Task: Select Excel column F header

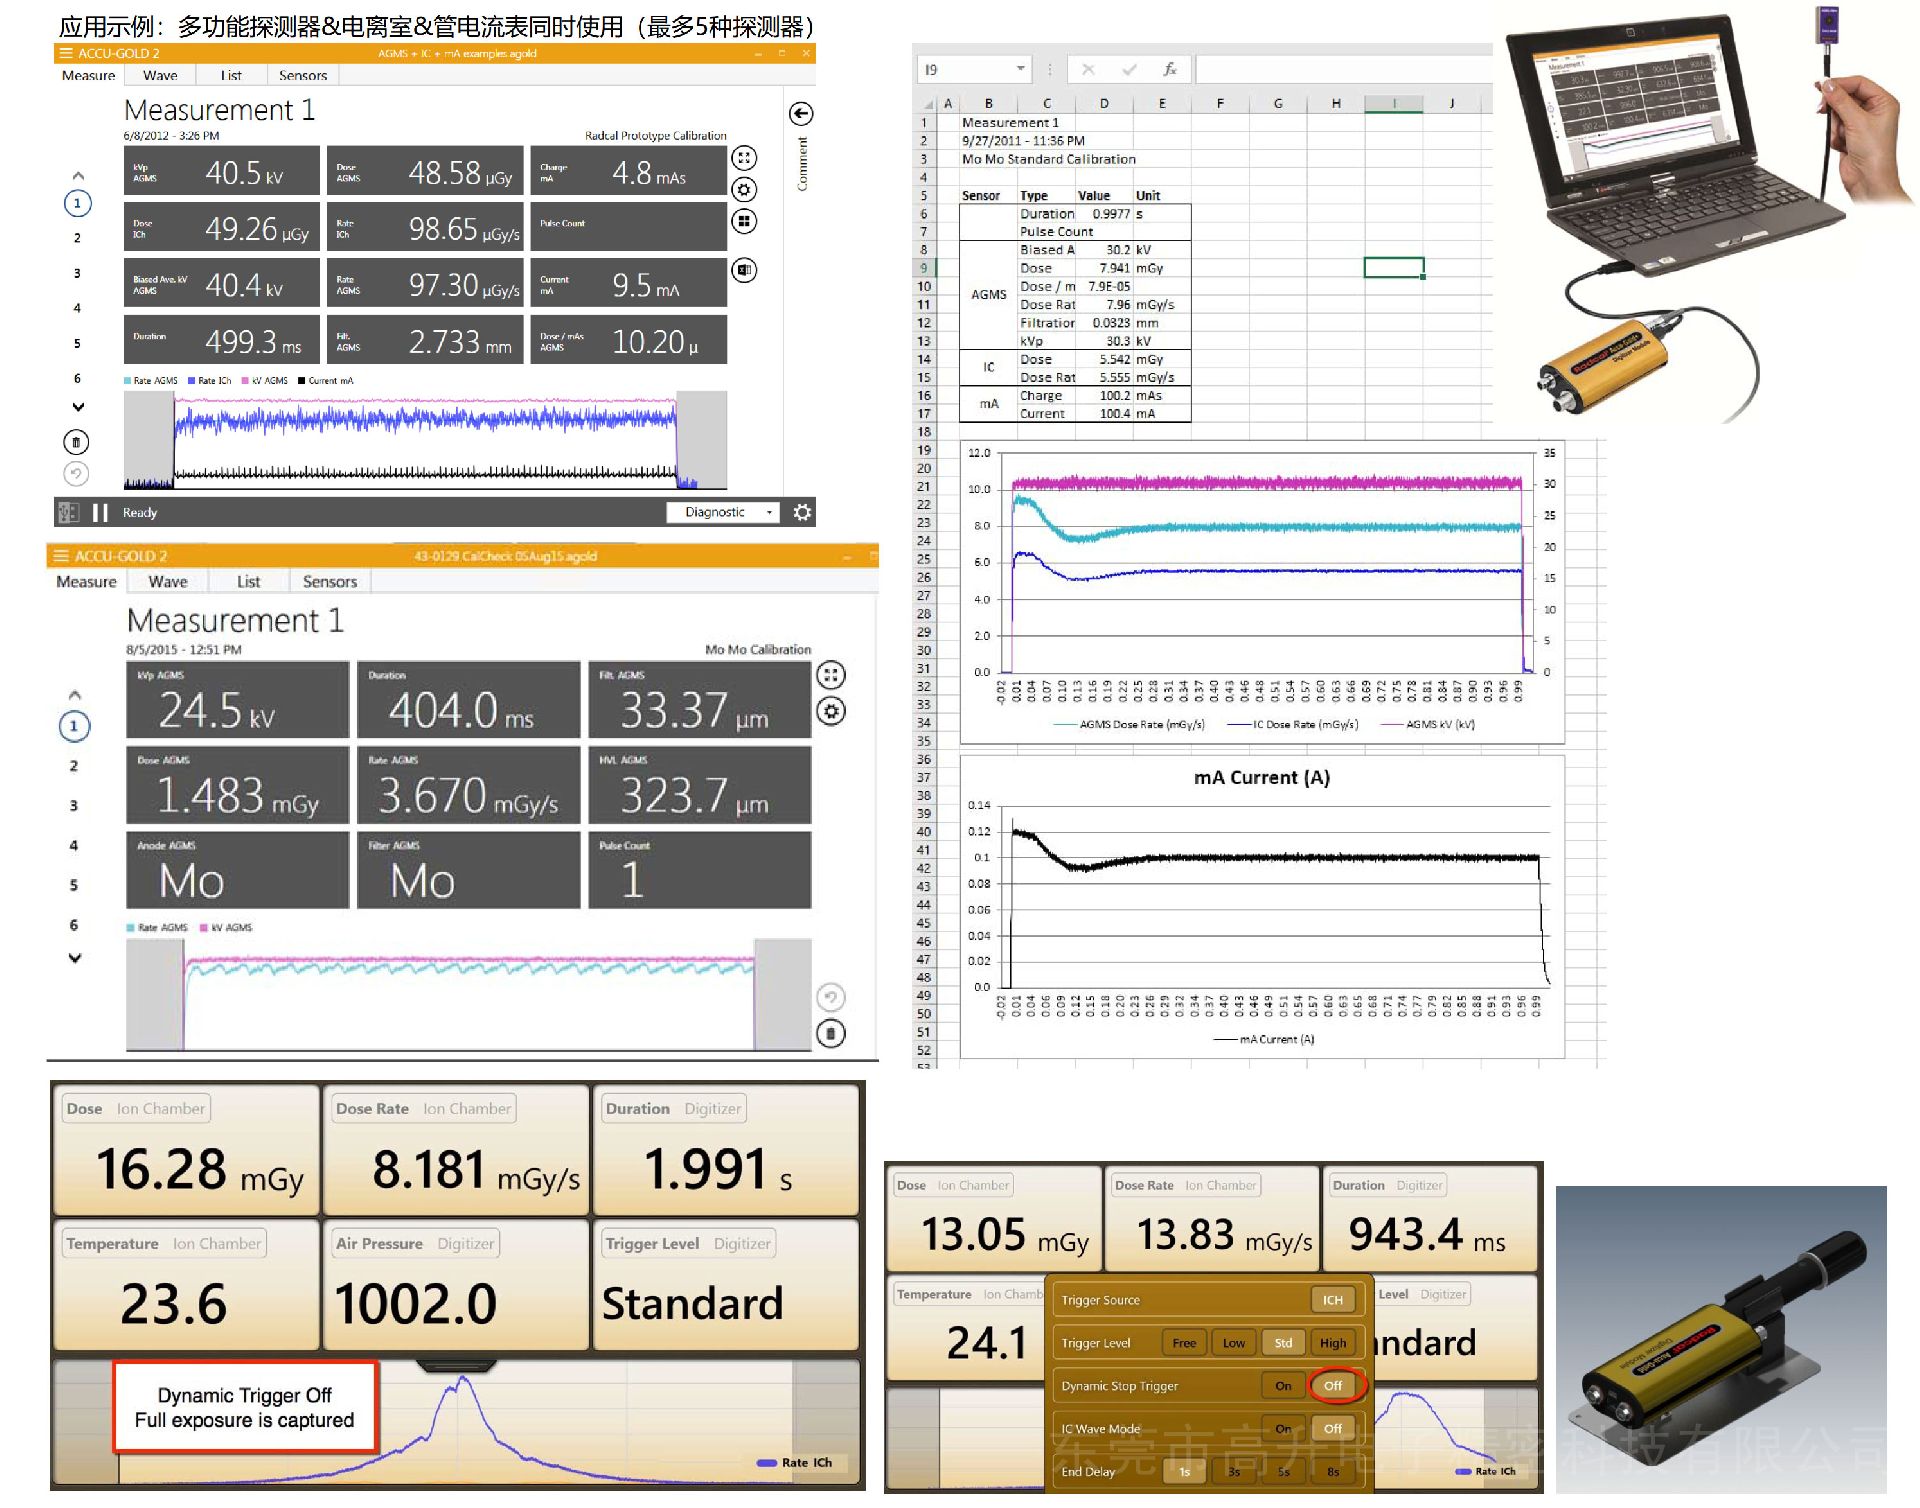Action: 1220,103
